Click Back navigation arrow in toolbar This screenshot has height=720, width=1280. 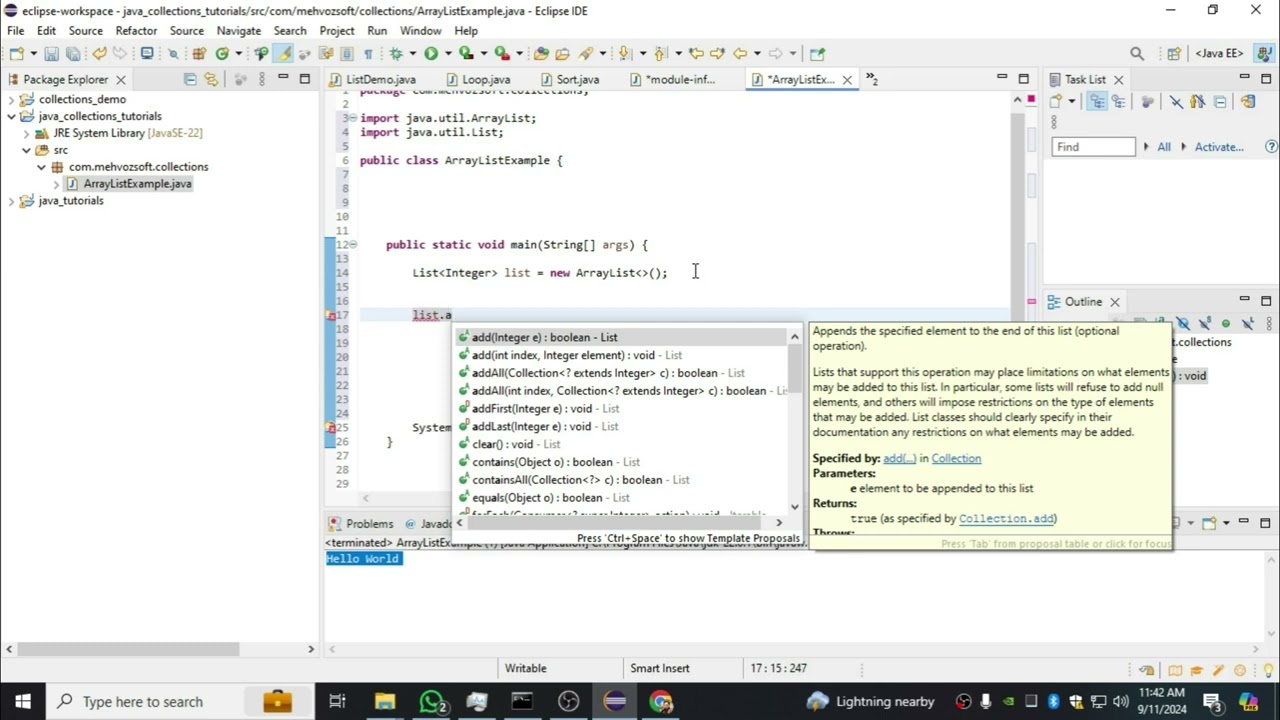pyautogui.click(x=739, y=53)
